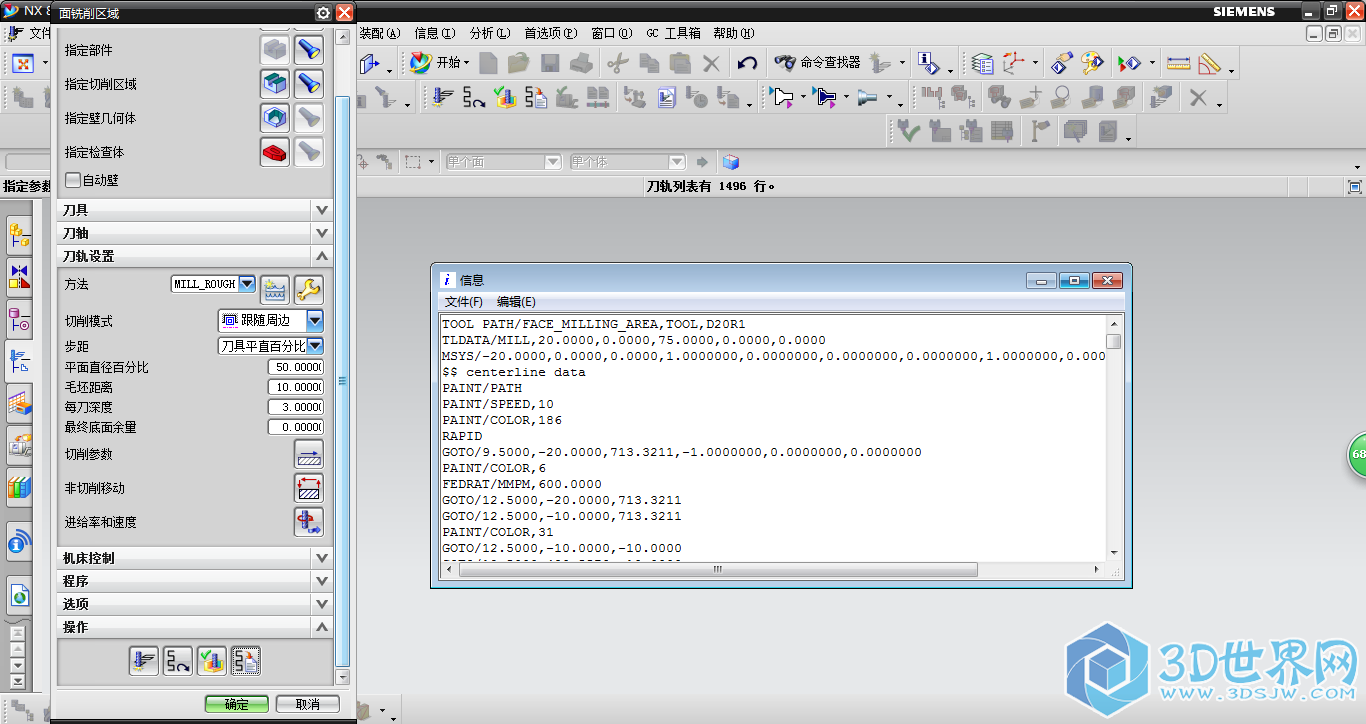Expand the 机床控制 section
This screenshot has width=1366, height=724.
tap(195, 558)
